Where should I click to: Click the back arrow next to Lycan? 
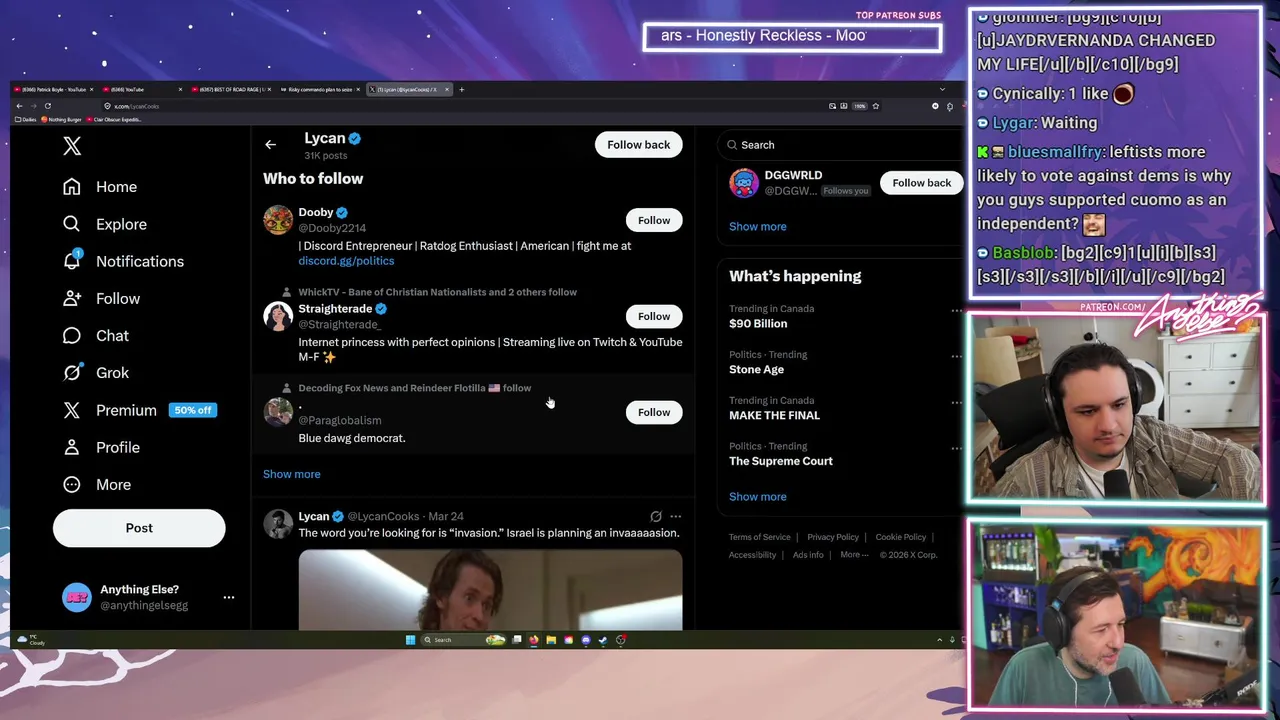coord(270,145)
